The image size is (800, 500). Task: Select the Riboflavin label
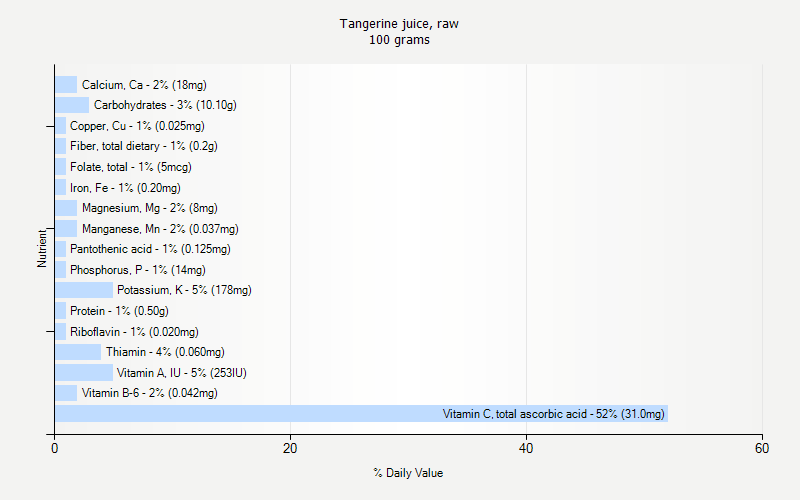[x=134, y=332]
